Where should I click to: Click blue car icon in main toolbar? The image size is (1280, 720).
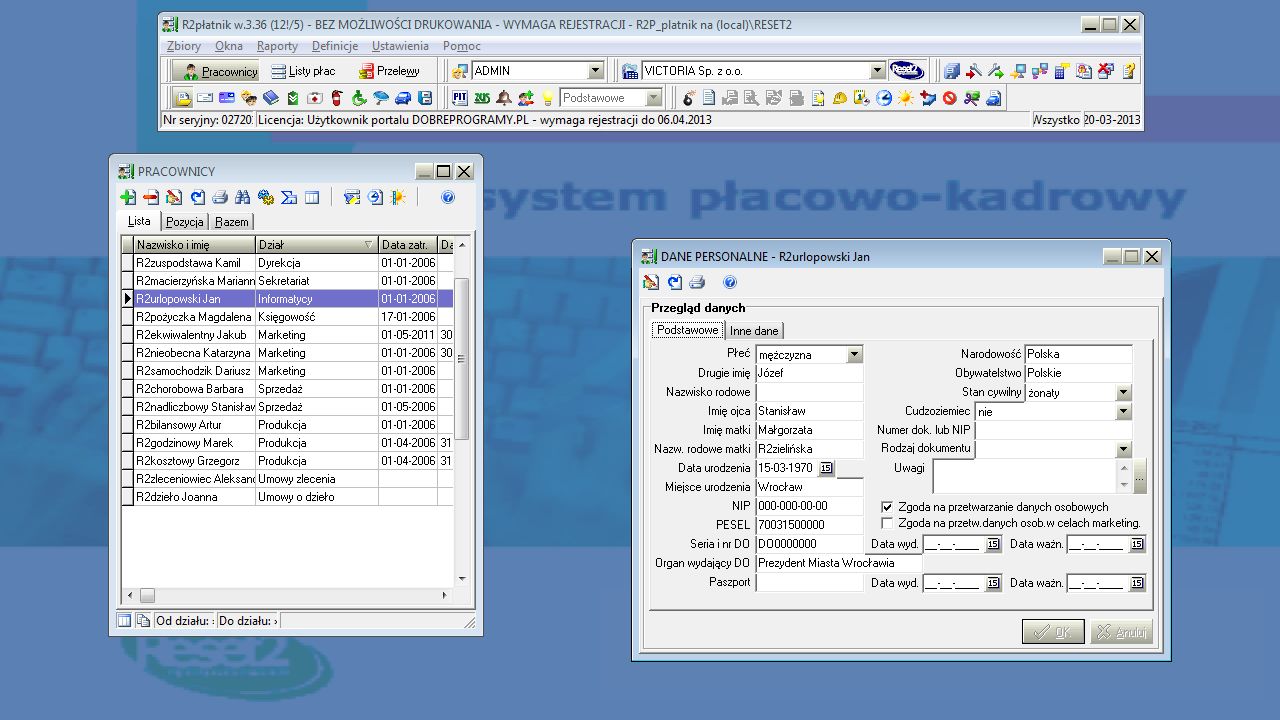(x=403, y=98)
